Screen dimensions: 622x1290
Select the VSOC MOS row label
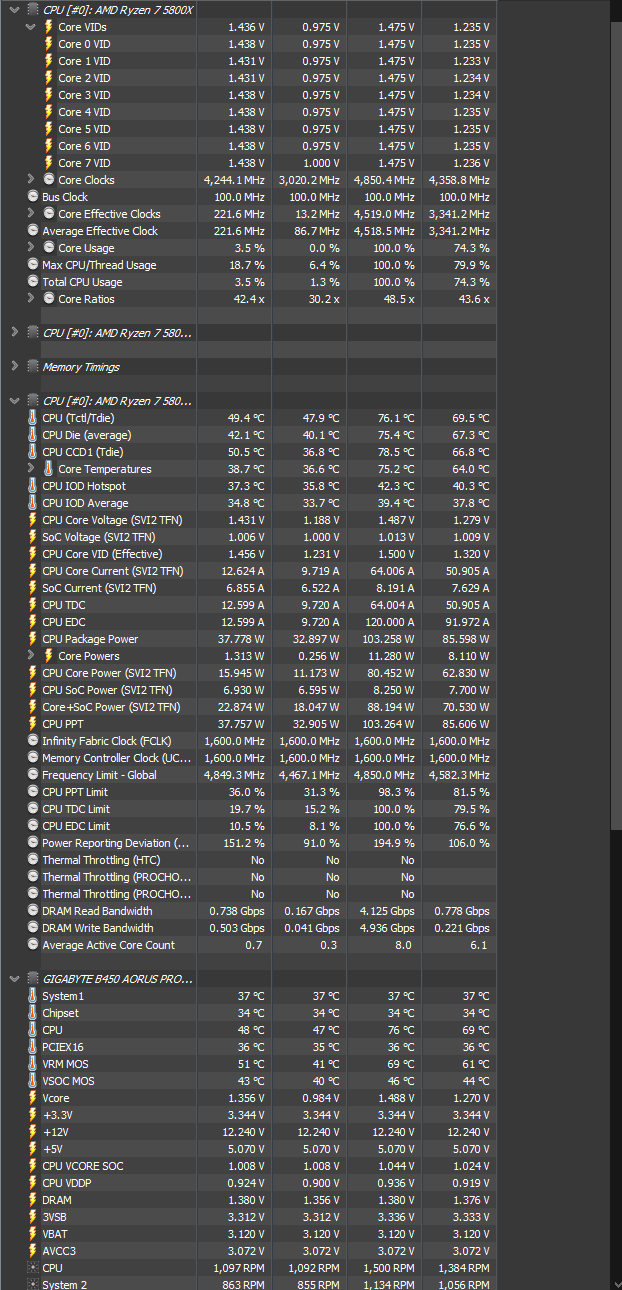click(x=68, y=1081)
